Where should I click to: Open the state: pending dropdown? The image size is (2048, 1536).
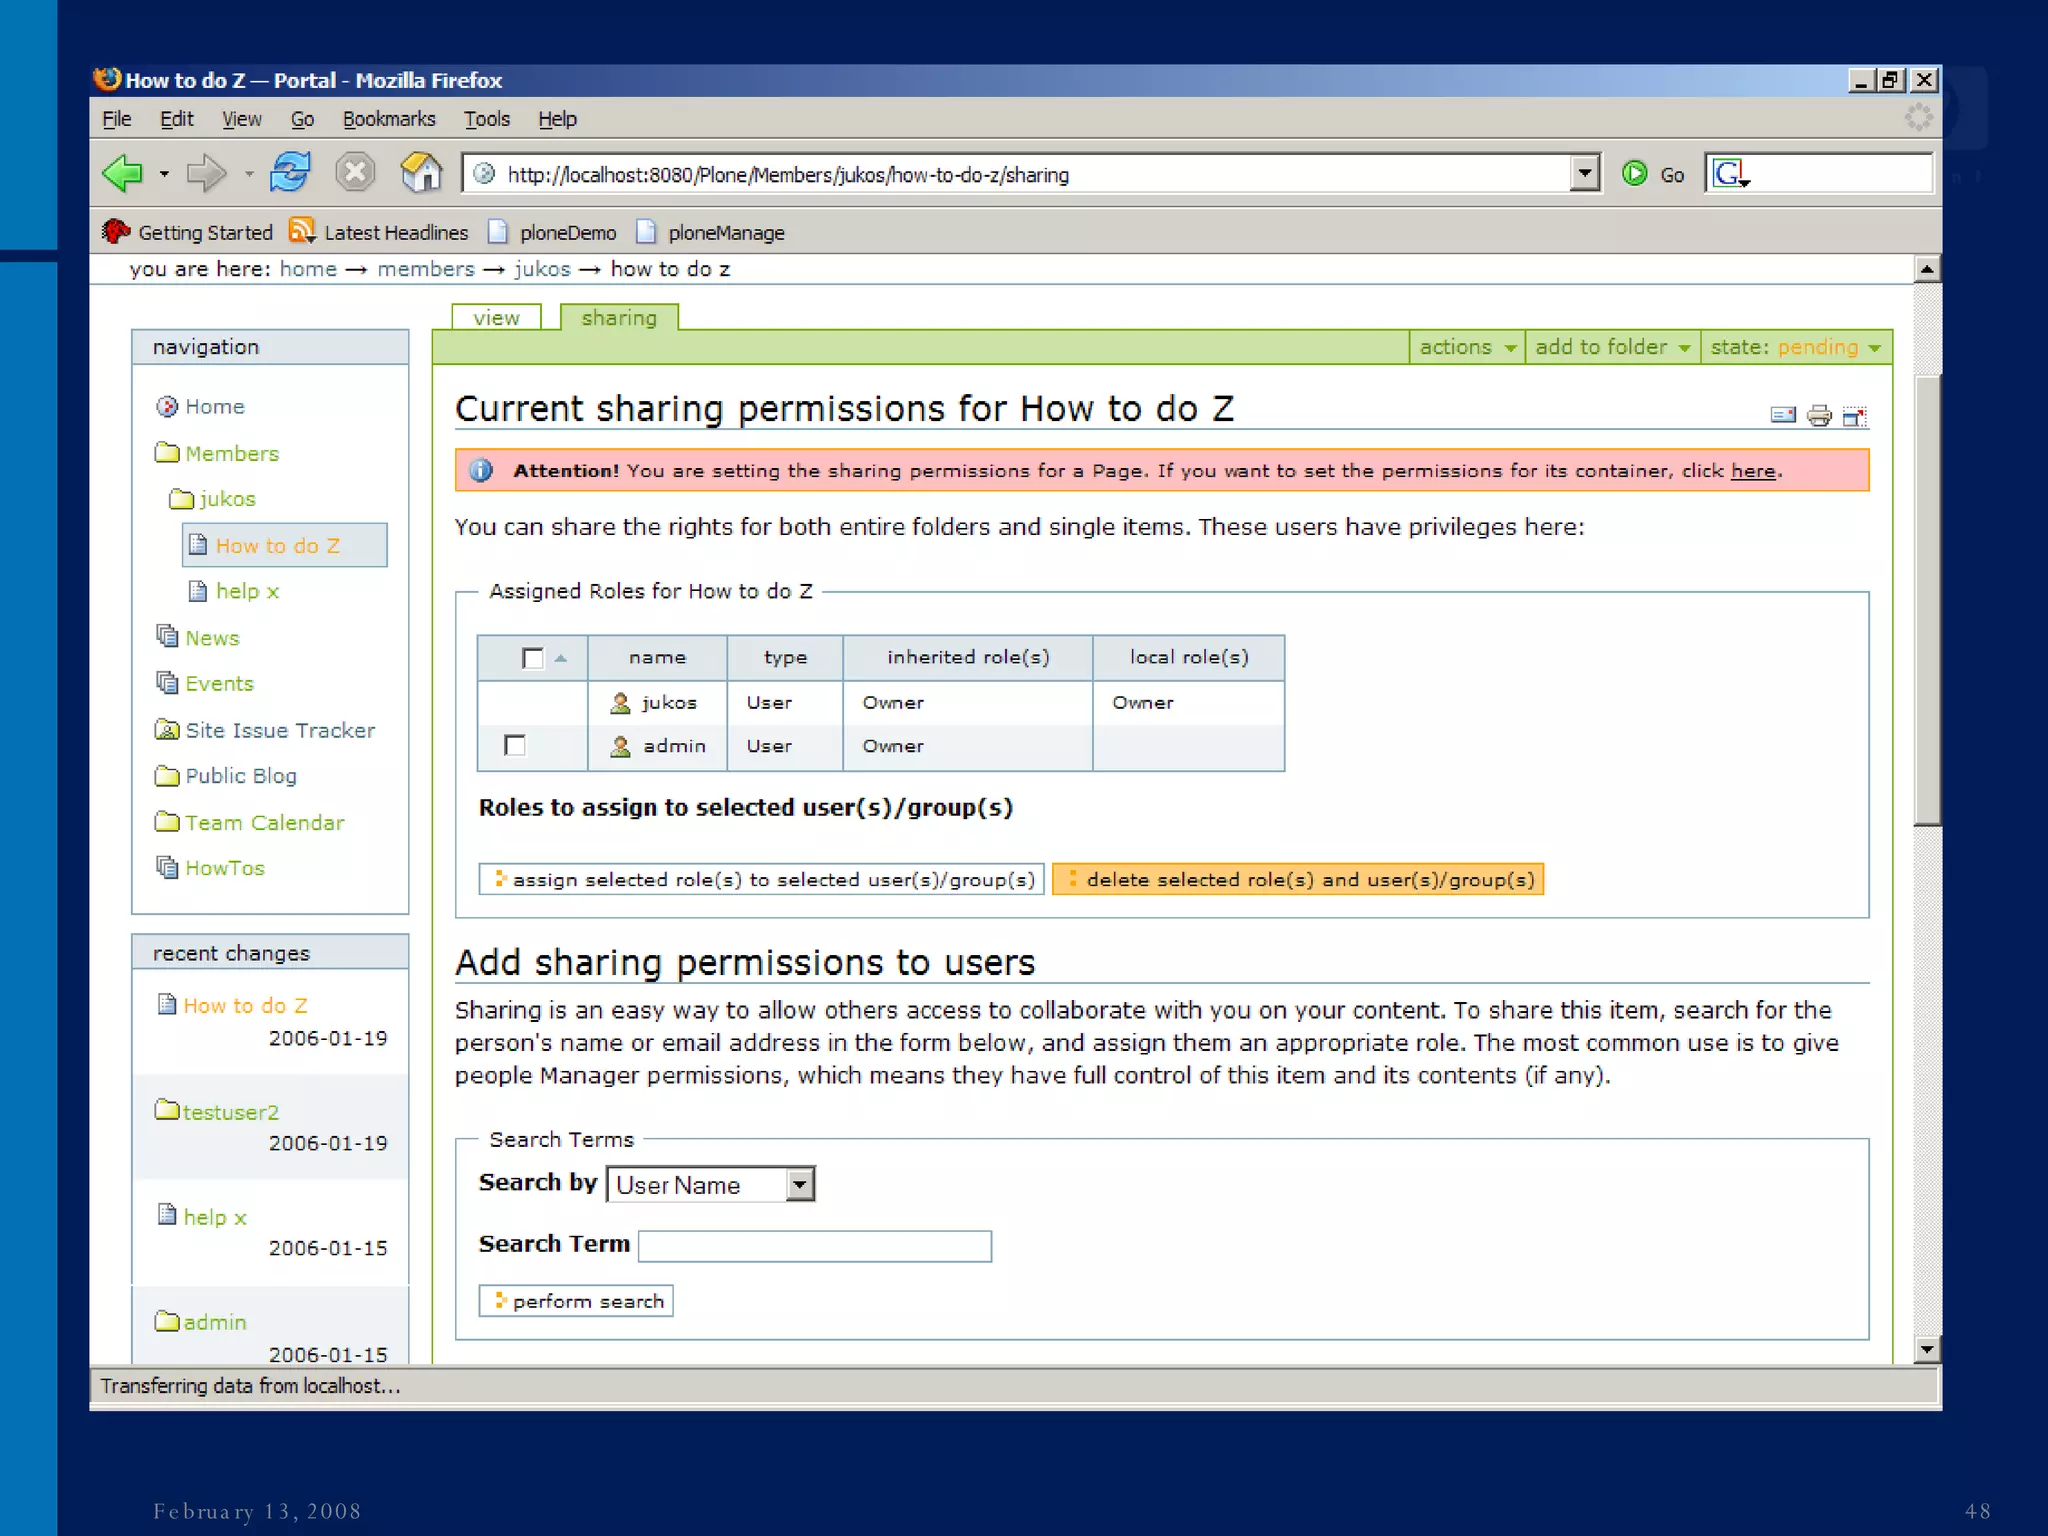(x=1795, y=347)
